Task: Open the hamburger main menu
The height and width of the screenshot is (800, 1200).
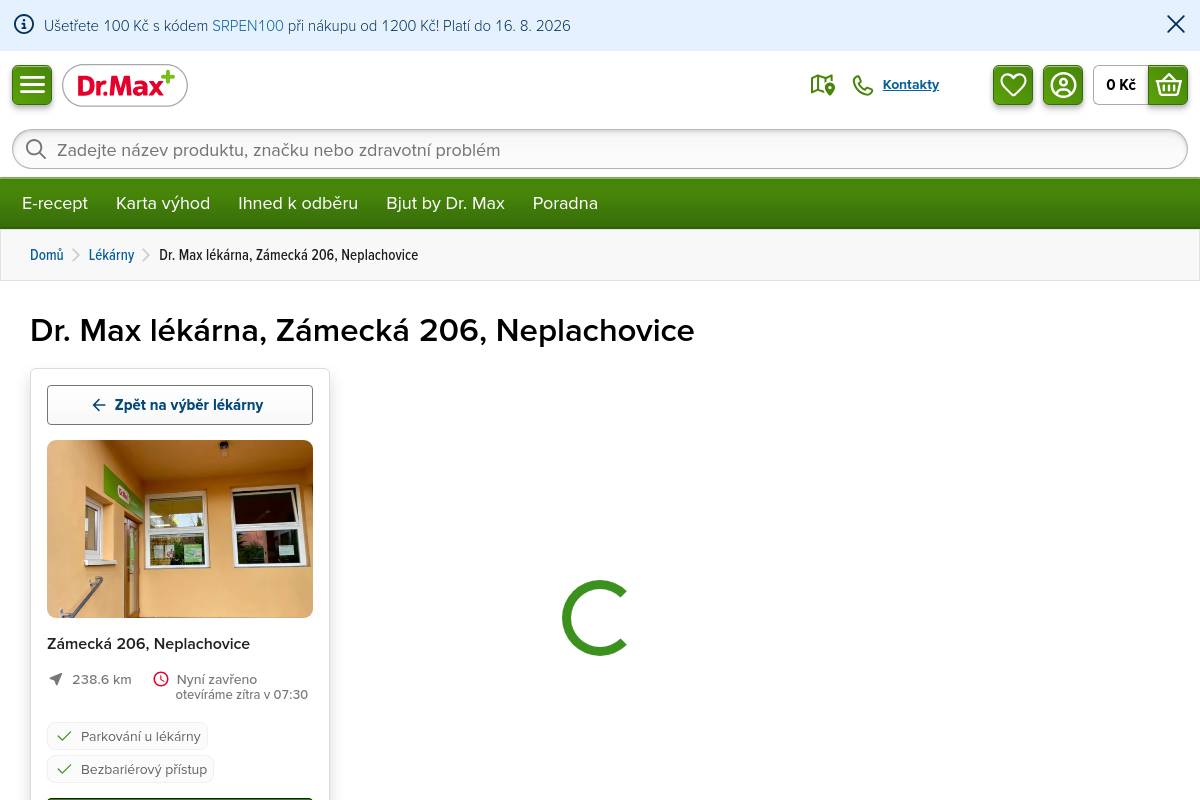Action: click(32, 84)
